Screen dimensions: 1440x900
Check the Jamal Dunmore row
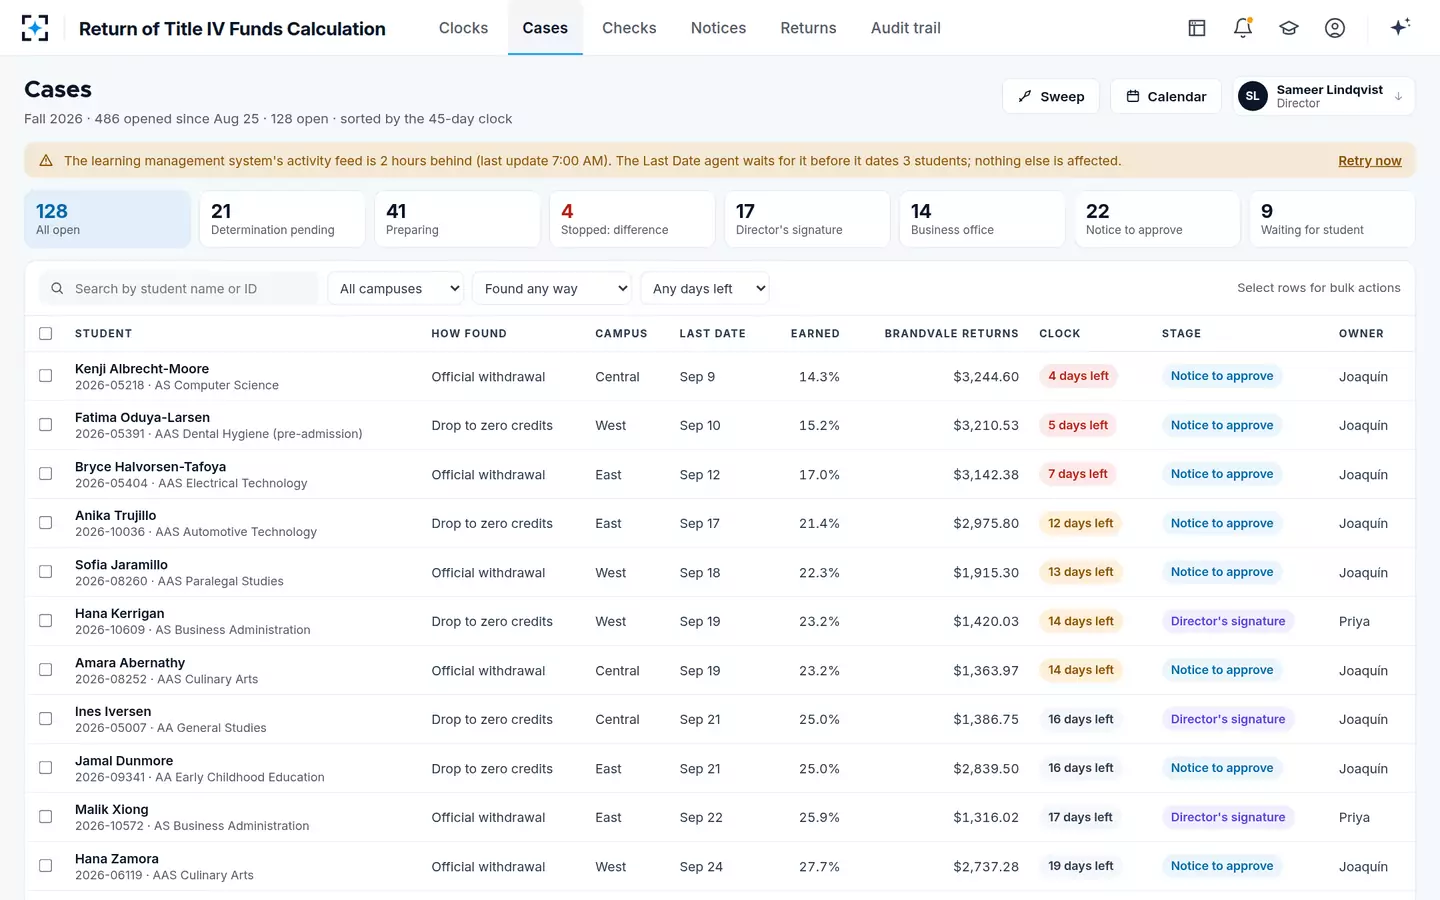45,768
